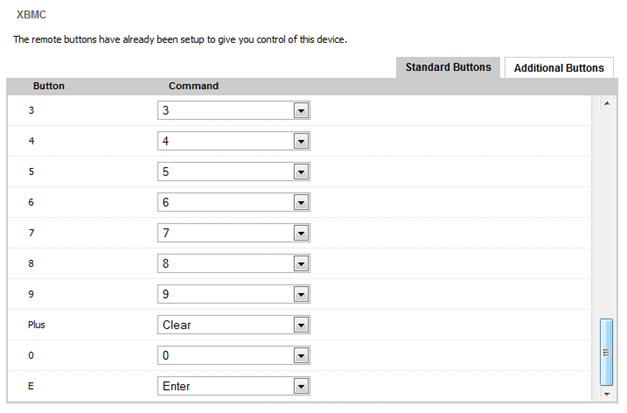Image resolution: width=627 pixels, height=413 pixels.
Task: Open the command dropdown for button 5
Action: click(x=300, y=172)
